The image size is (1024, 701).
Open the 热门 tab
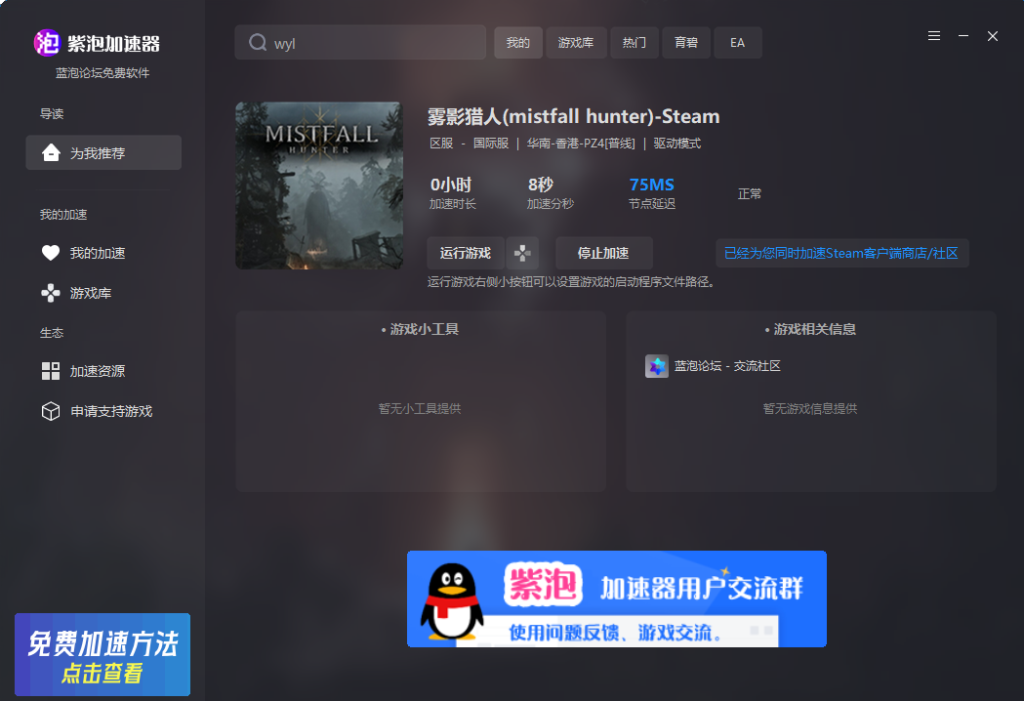pyautogui.click(x=634, y=42)
